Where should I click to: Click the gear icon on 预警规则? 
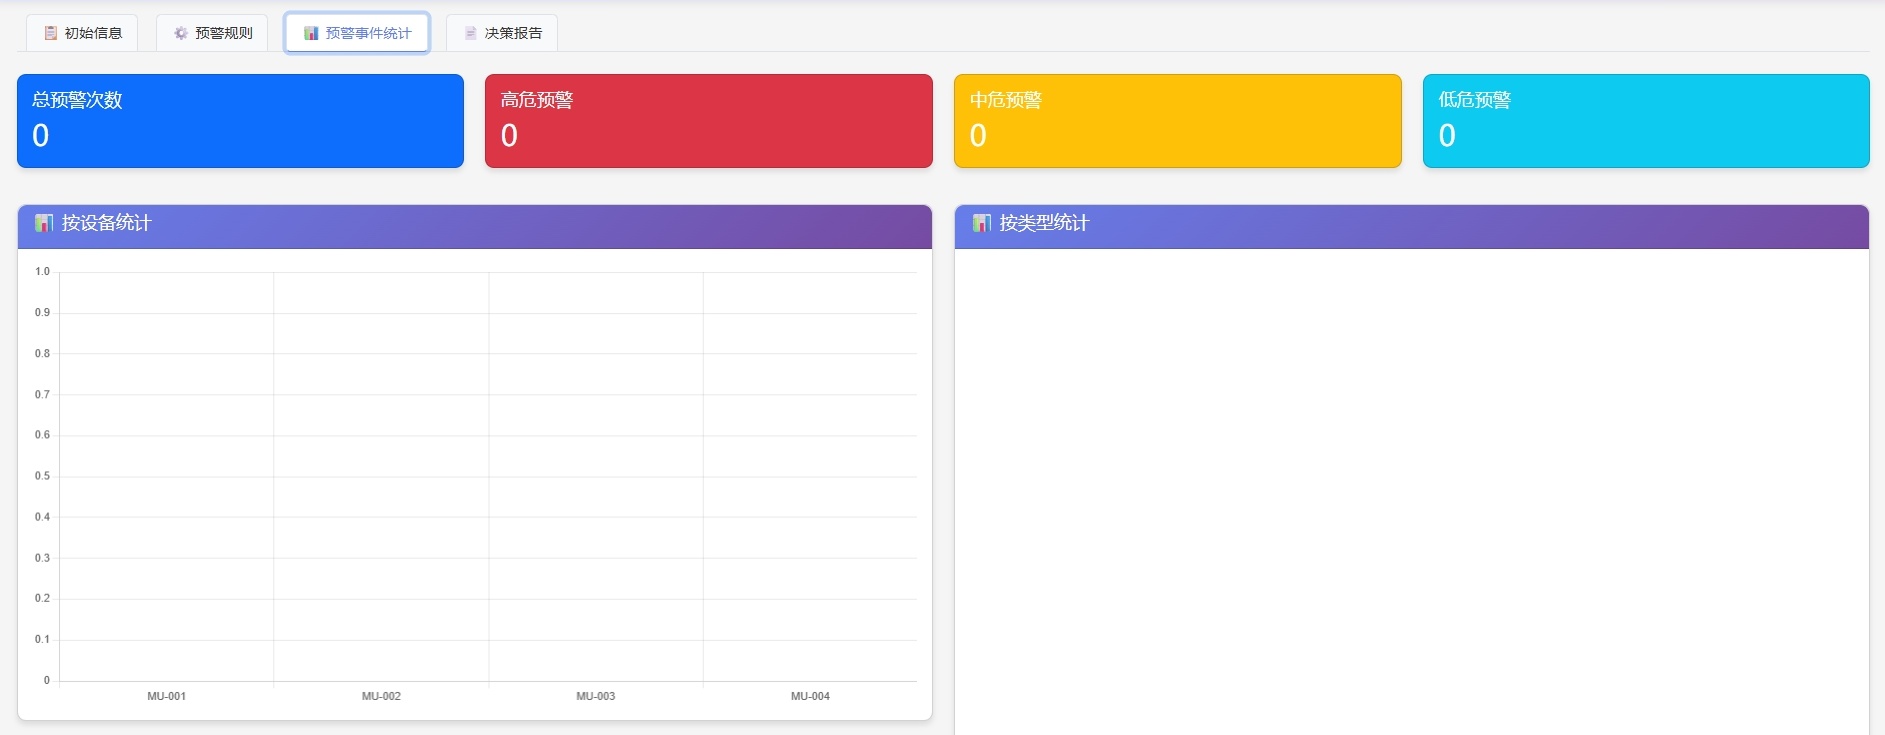pyautogui.click(x=181, y=33)
